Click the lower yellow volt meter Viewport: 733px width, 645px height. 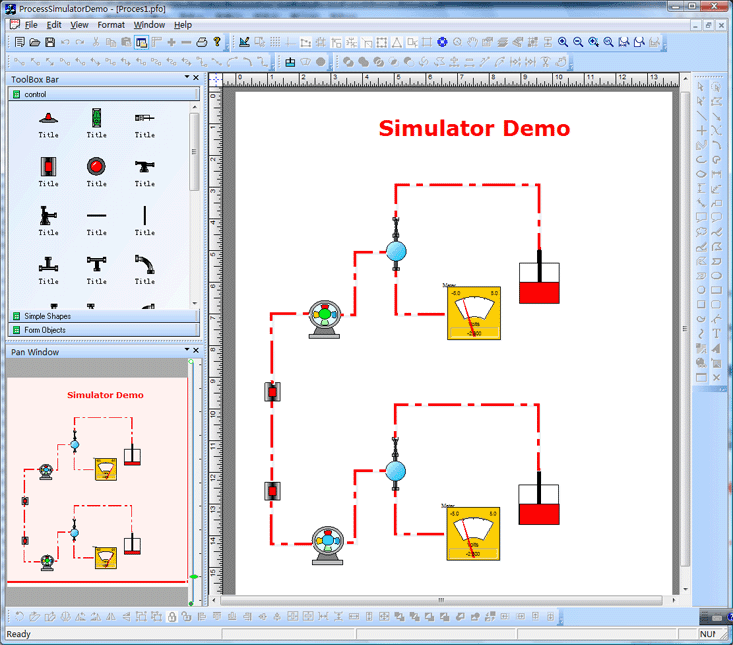coord(473,533)
